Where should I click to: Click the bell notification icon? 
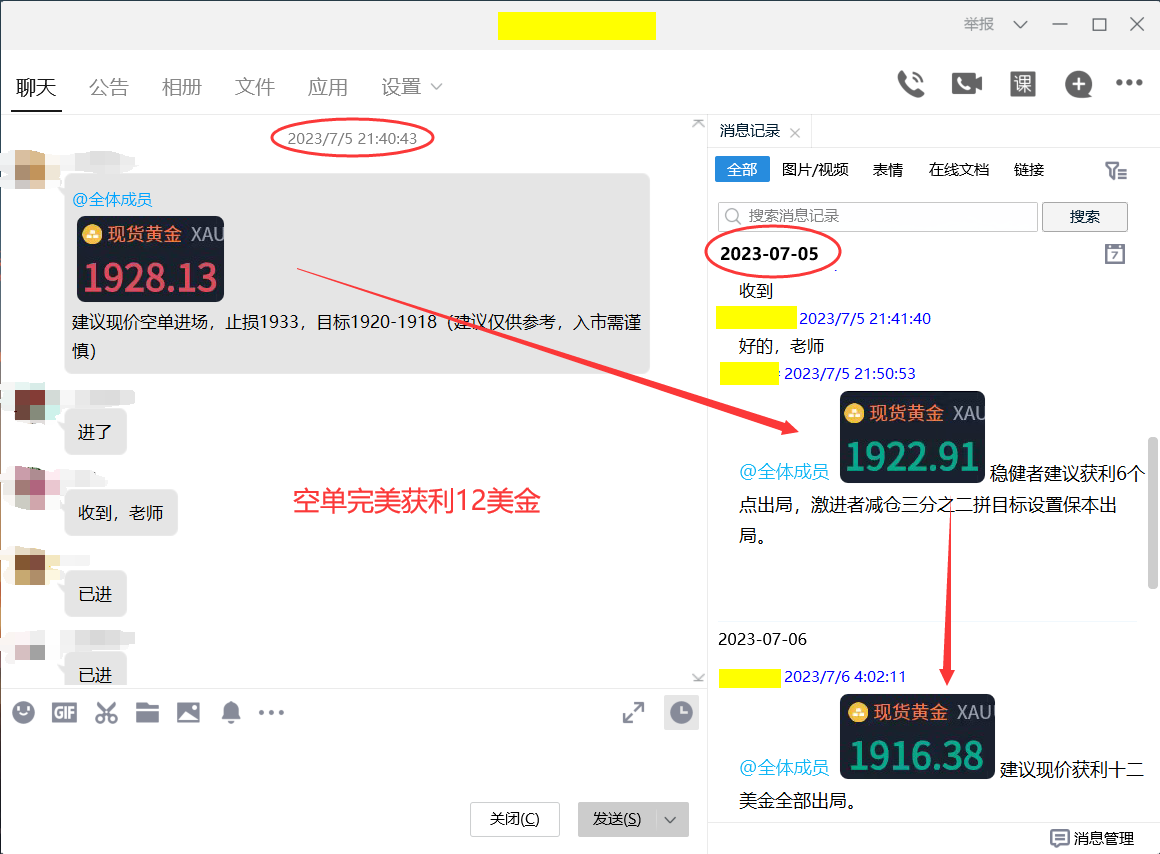pyautogui.click(x=231, y=713)
